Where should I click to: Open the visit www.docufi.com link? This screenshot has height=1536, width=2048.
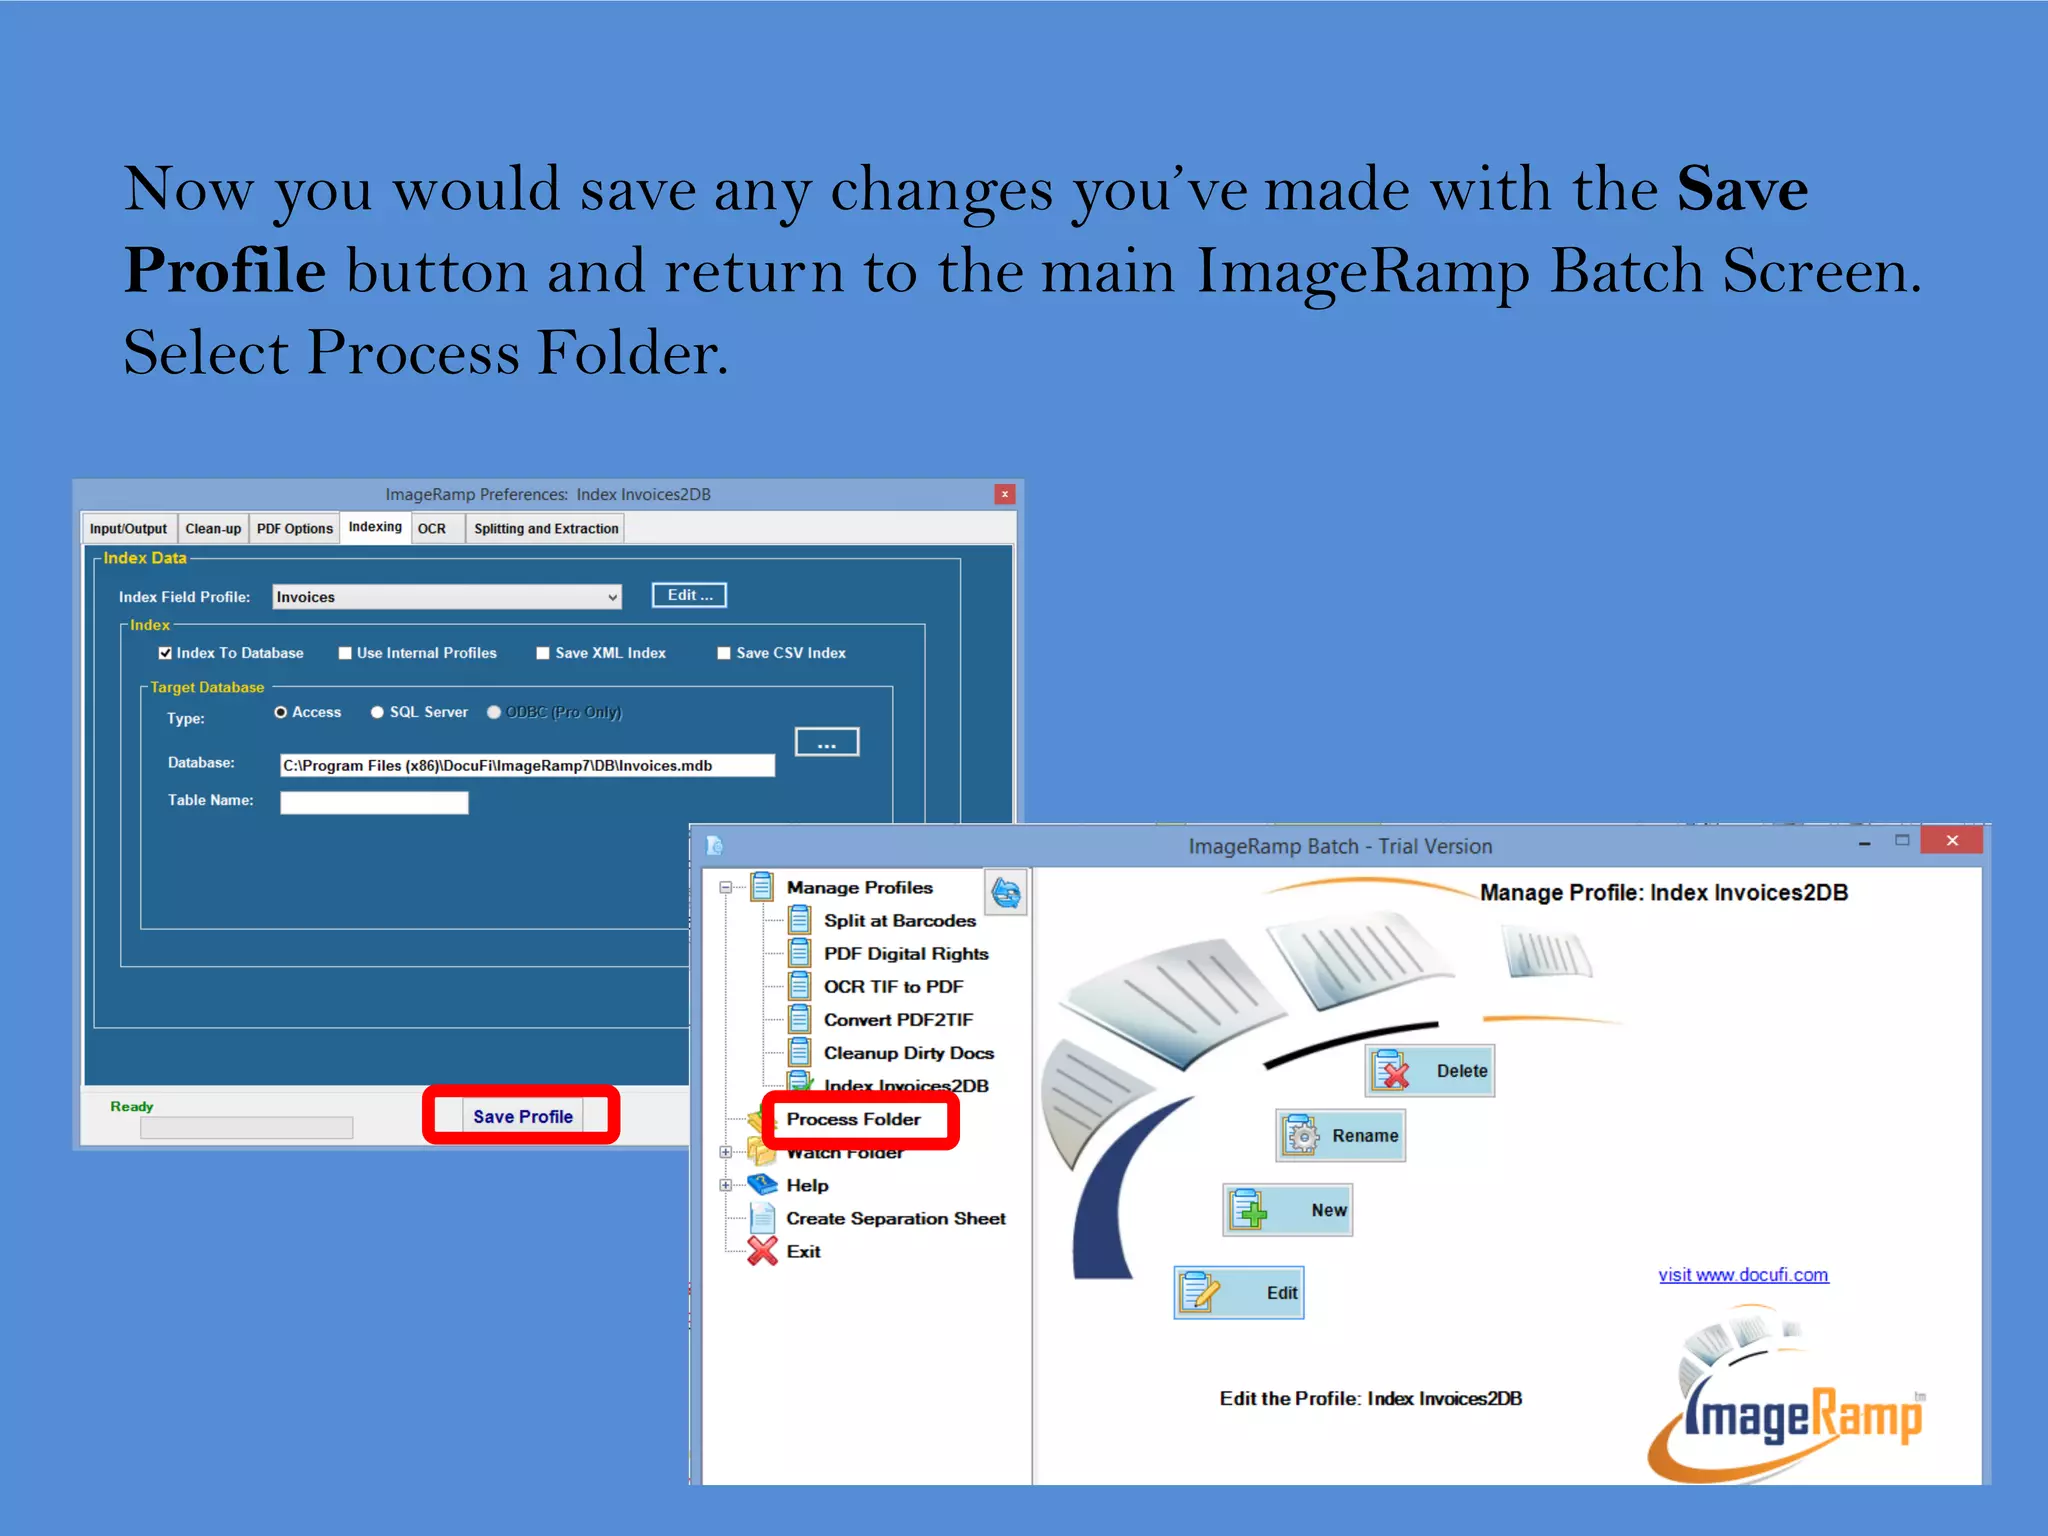pyautogui.click(x=1743, y=1275)
